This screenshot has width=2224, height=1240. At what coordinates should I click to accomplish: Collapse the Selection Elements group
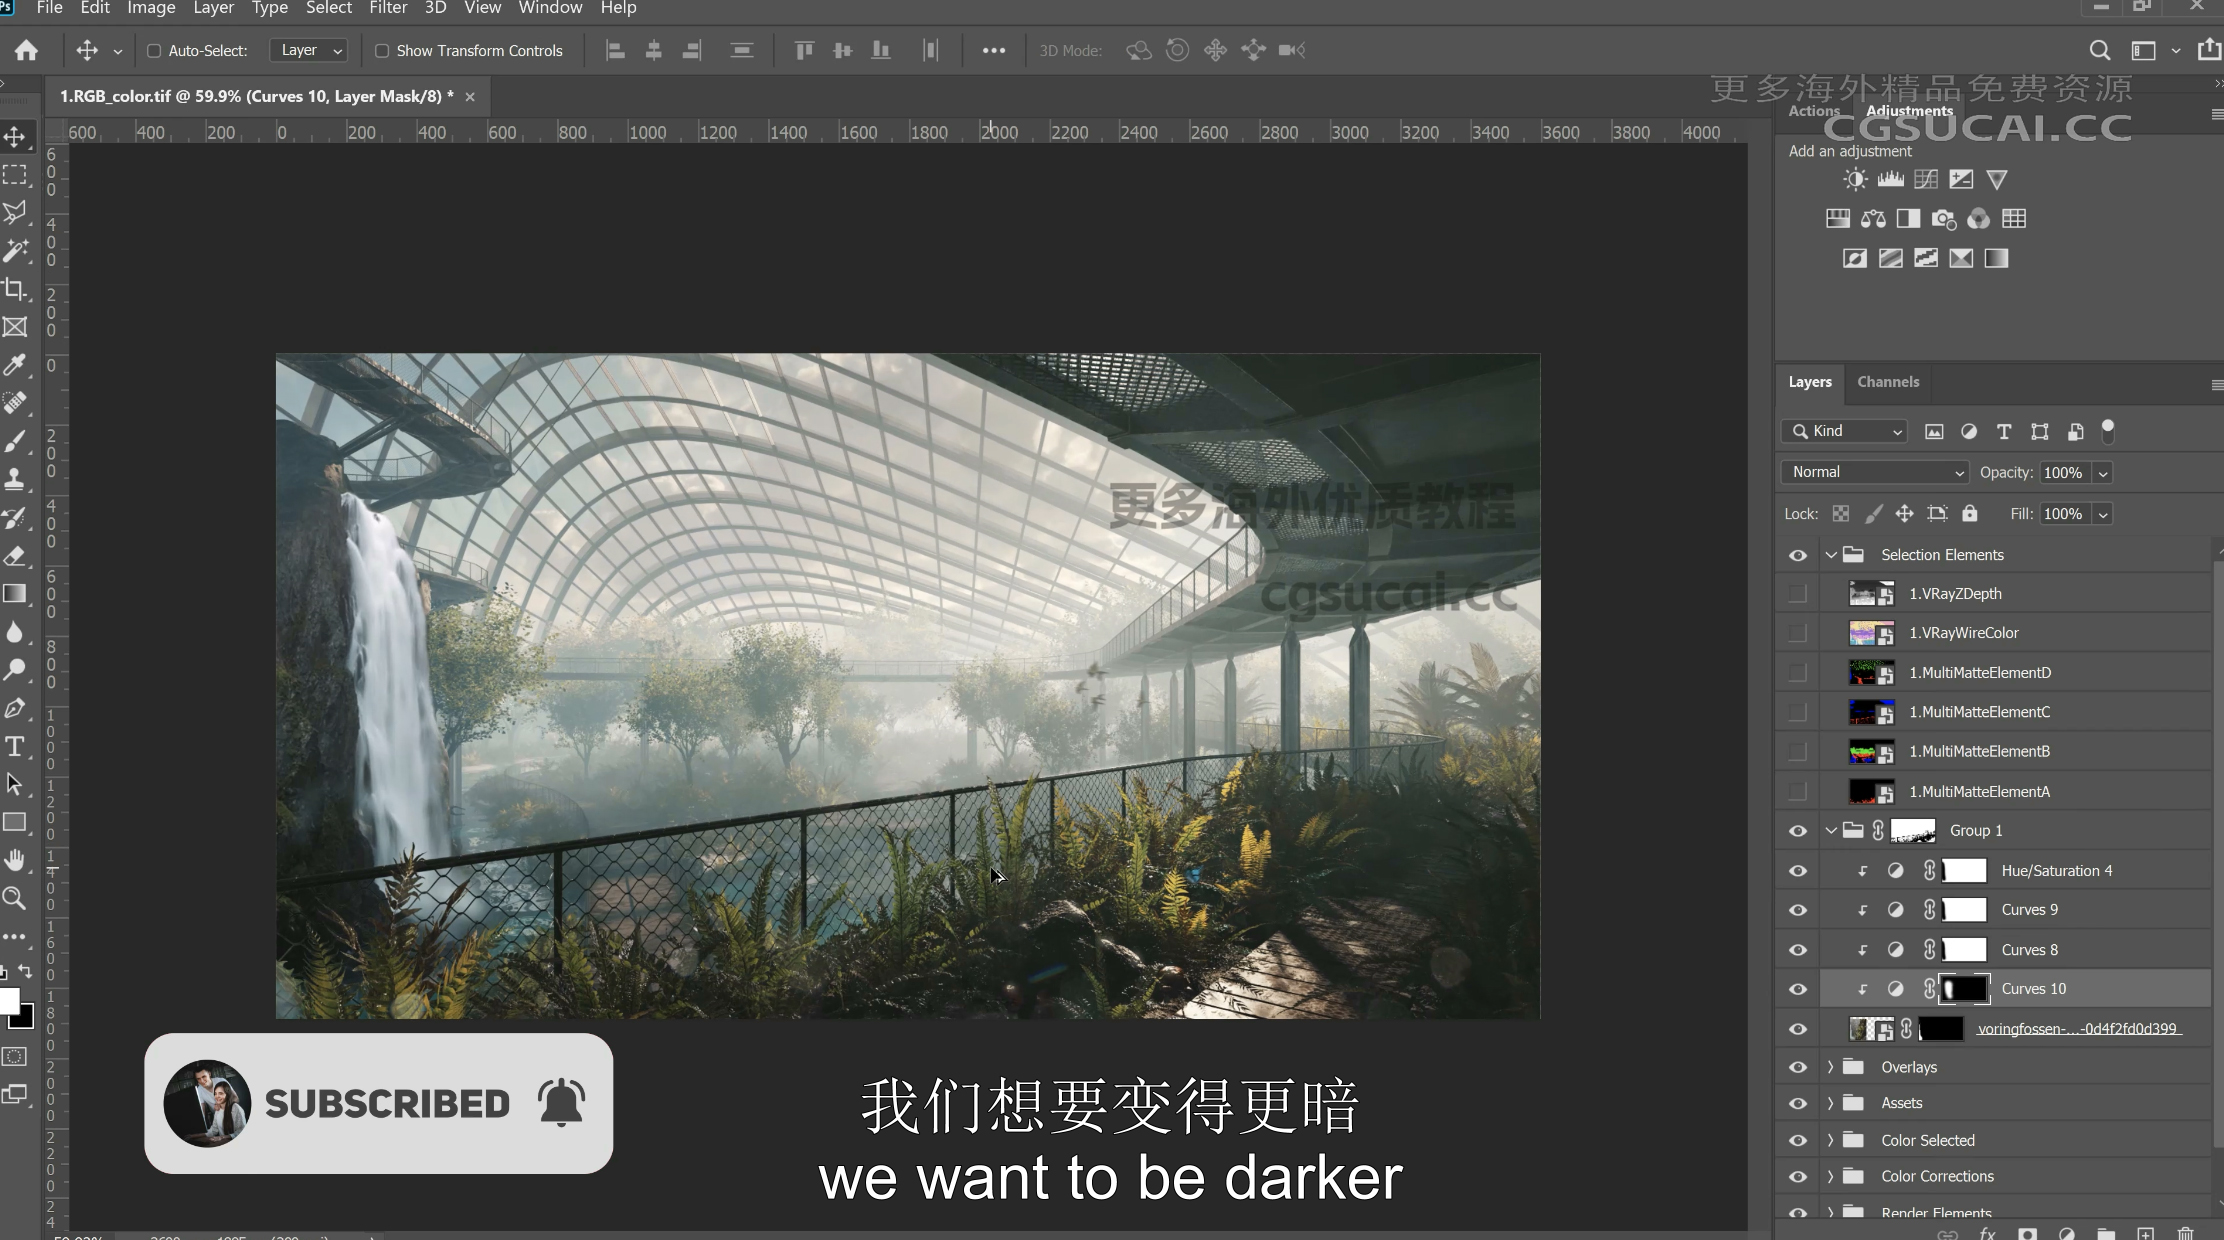click(1831, 555)
